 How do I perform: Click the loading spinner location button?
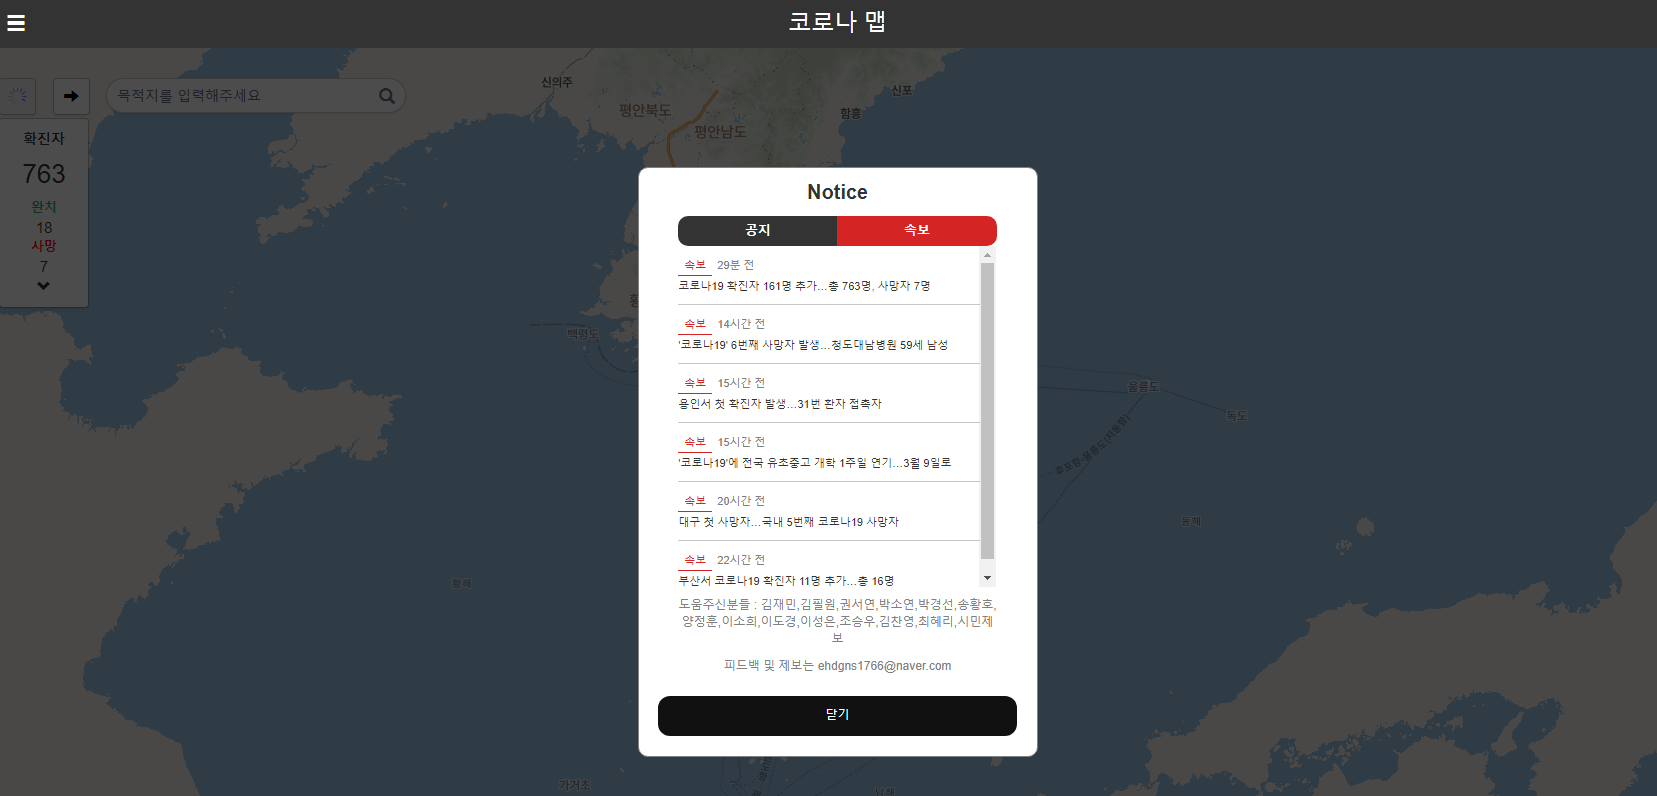pos(18,96)
